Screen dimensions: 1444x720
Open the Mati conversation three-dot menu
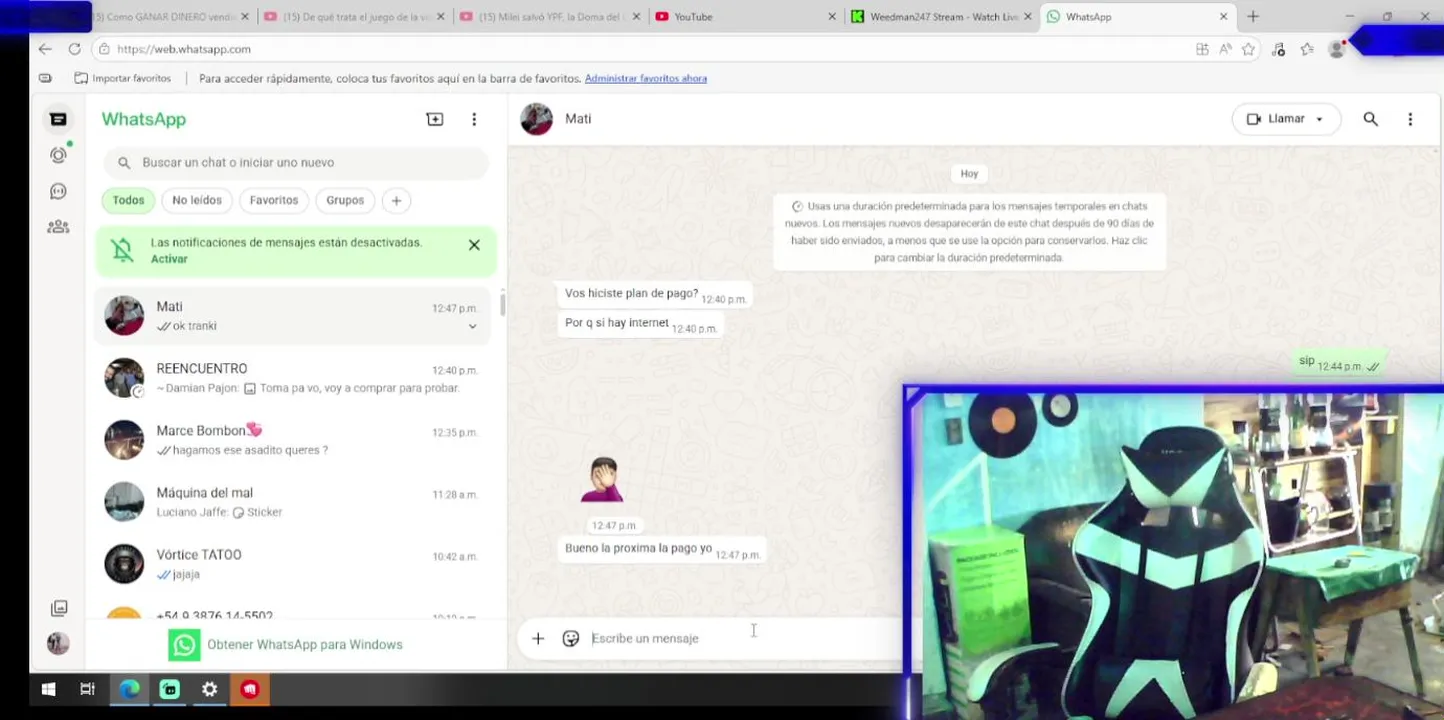pos(1410,119)
